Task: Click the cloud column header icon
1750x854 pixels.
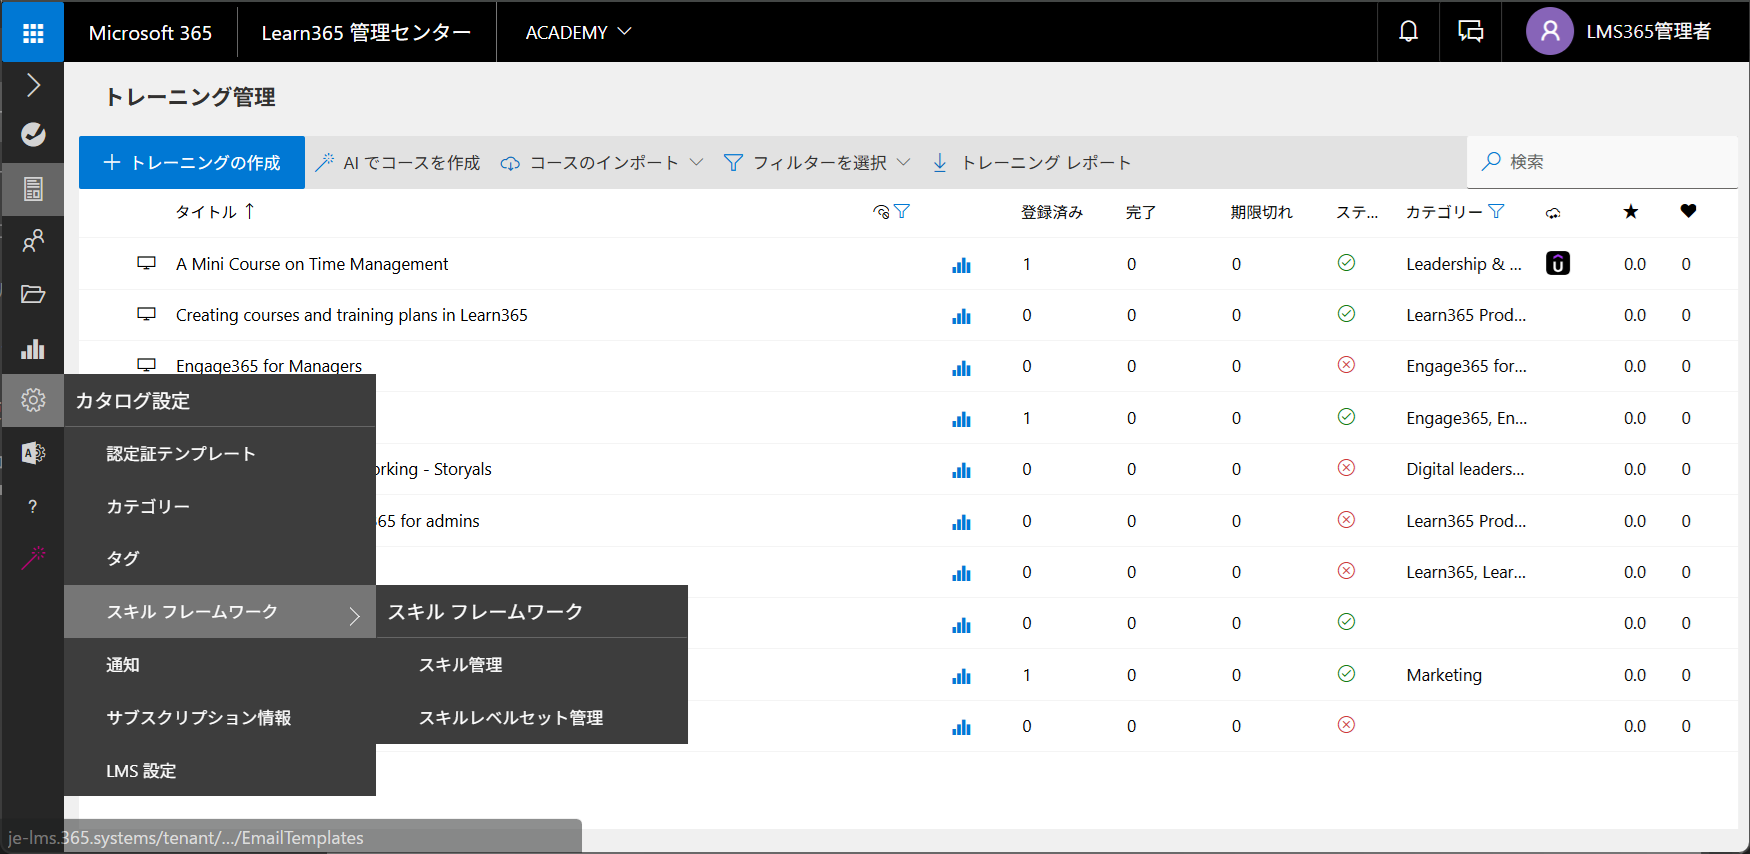Action: (x=1553, y=213)
